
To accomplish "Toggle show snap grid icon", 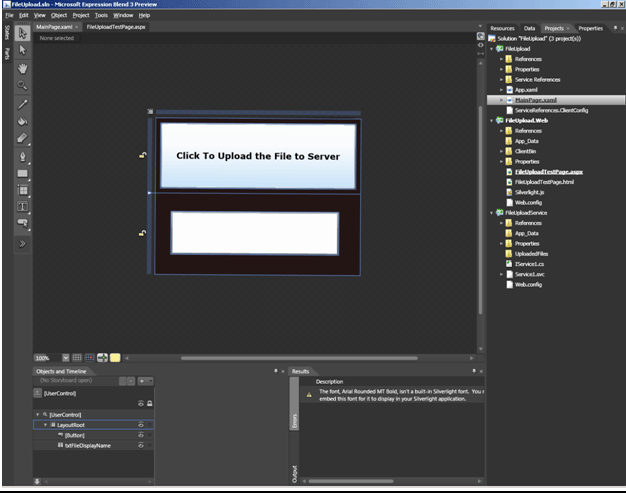I will tap(77, 358).
